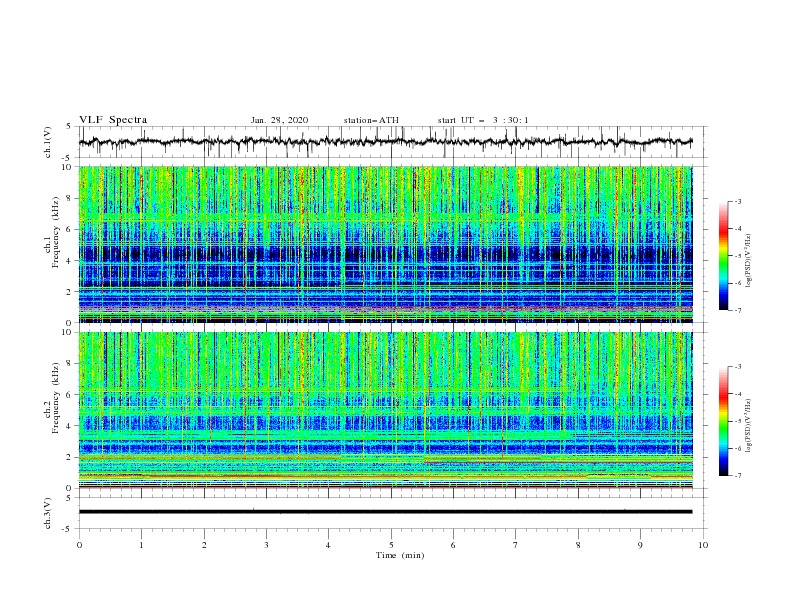Click the "4" tick on the time axis

point(328,545)
